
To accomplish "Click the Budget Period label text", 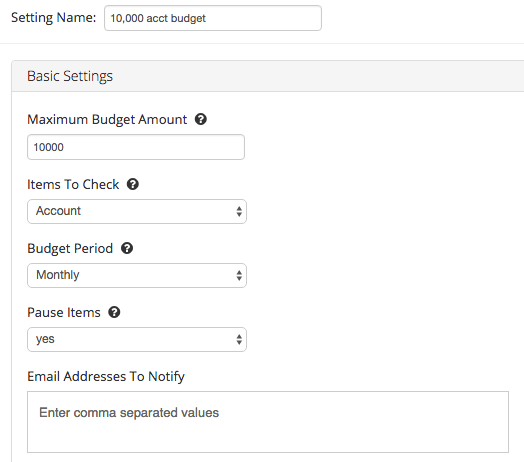I will (70, 249).
